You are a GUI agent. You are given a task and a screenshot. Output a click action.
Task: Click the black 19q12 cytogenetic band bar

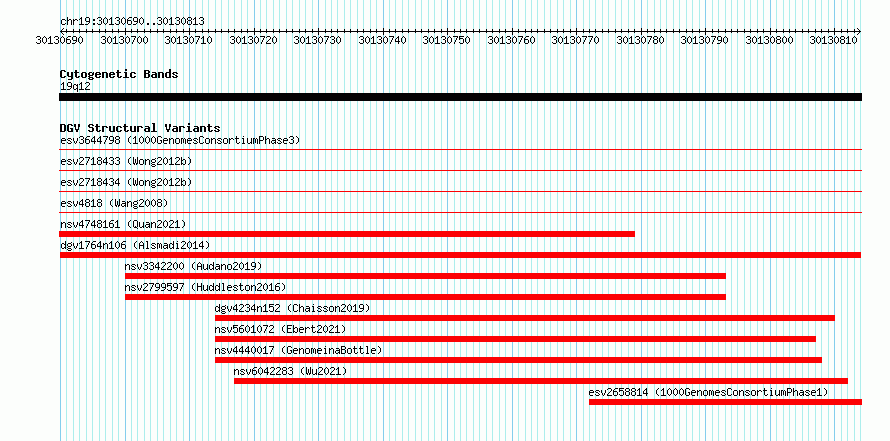(x=460, y=97)
